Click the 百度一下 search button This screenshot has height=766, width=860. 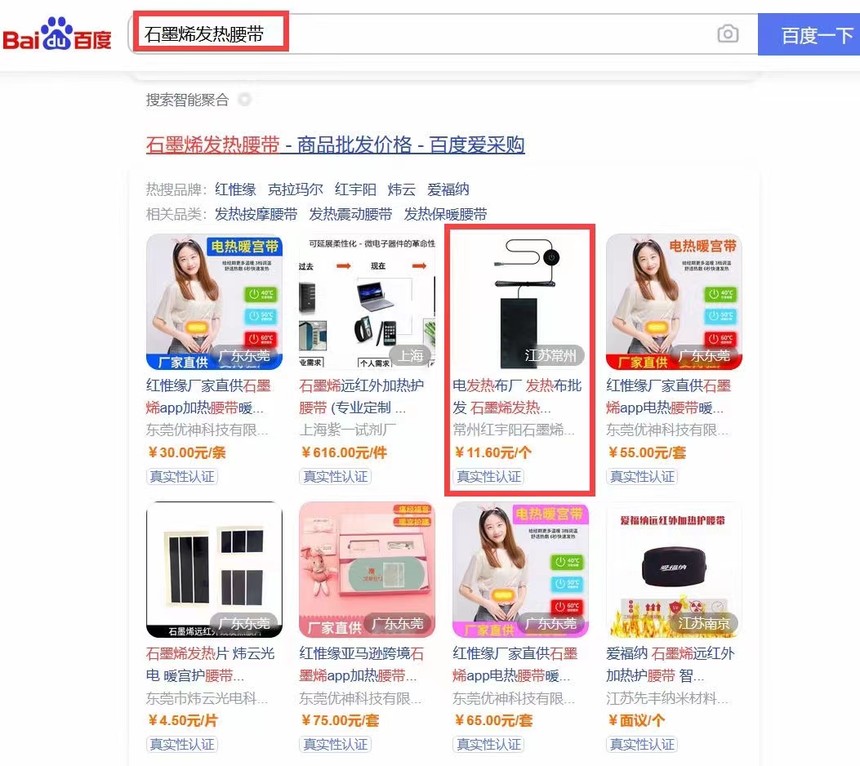[809, 35]
